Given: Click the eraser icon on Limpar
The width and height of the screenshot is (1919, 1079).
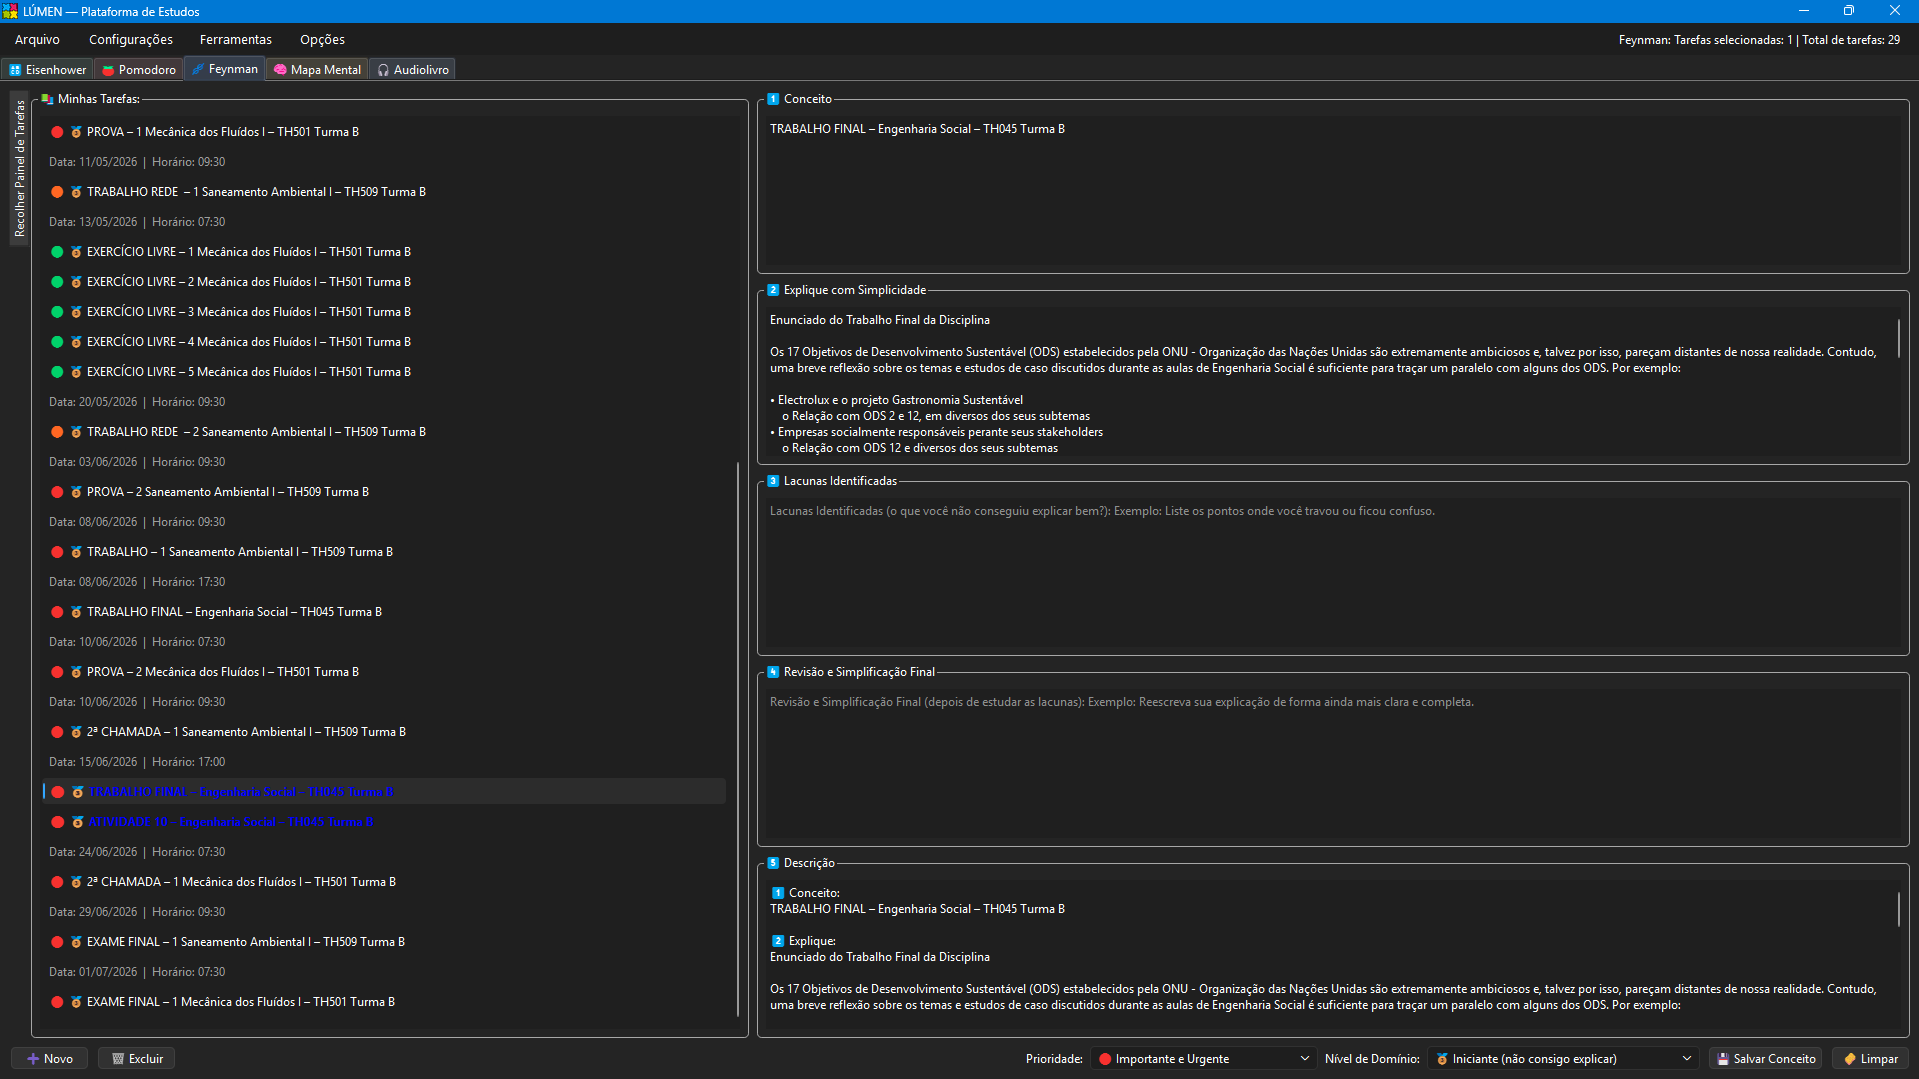Looking at the screenshot, I should [x=1850, y=1059].
